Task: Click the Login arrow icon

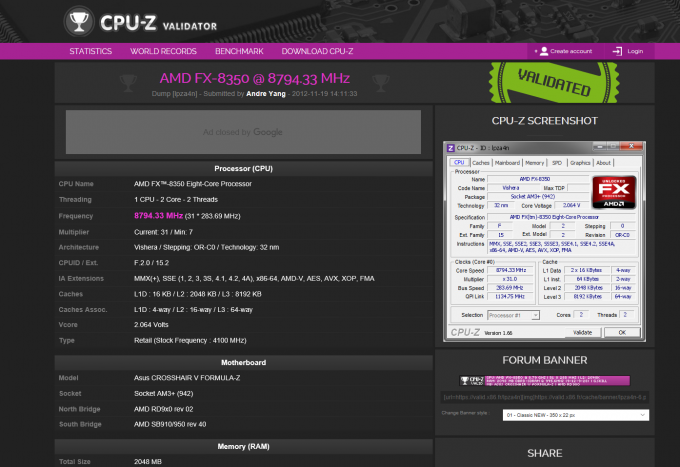Action: point(617,51)
